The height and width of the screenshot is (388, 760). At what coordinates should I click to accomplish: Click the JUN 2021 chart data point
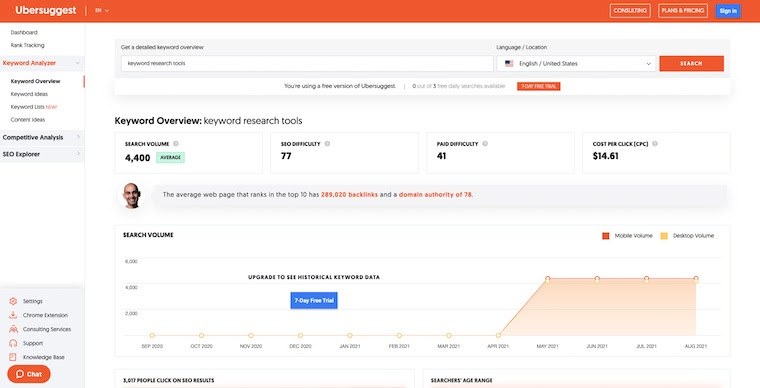pyautogui.click(x=597, y=279)
